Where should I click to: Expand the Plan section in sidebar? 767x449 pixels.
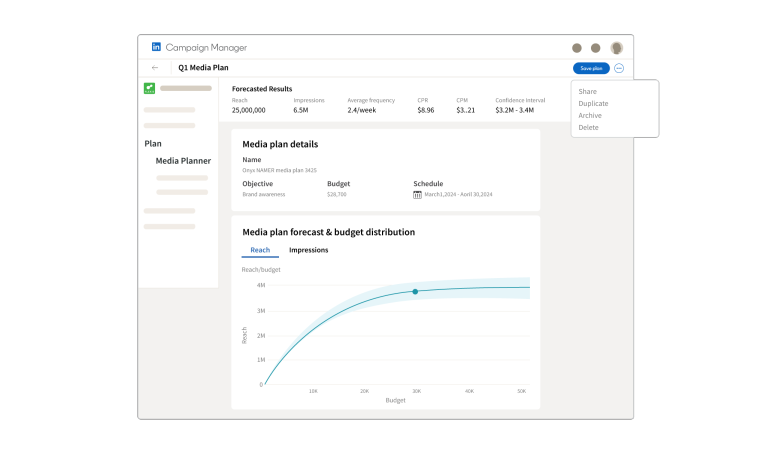coord(153,143)
